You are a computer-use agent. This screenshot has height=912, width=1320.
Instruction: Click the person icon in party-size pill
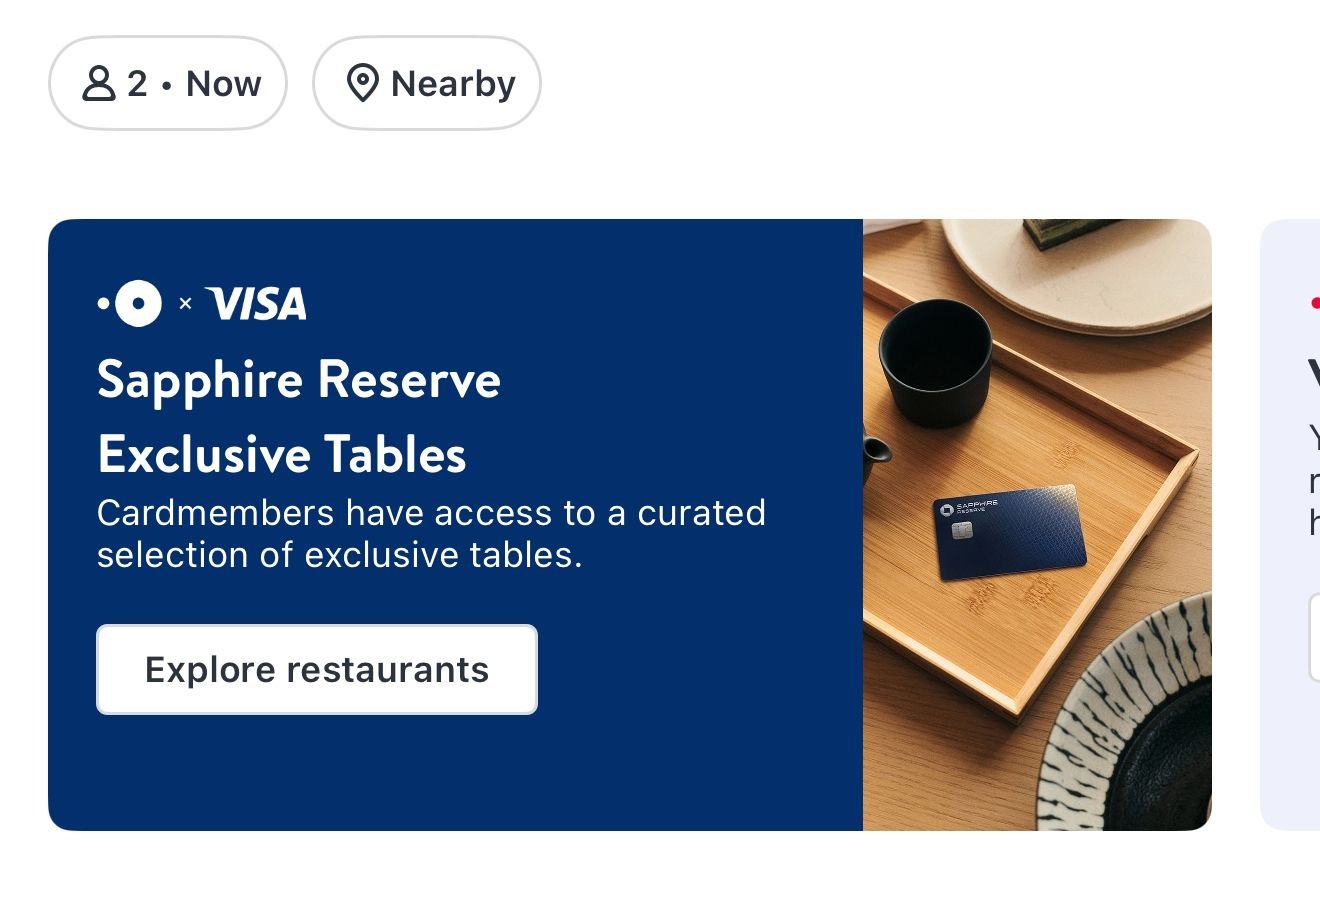[98, 84]
